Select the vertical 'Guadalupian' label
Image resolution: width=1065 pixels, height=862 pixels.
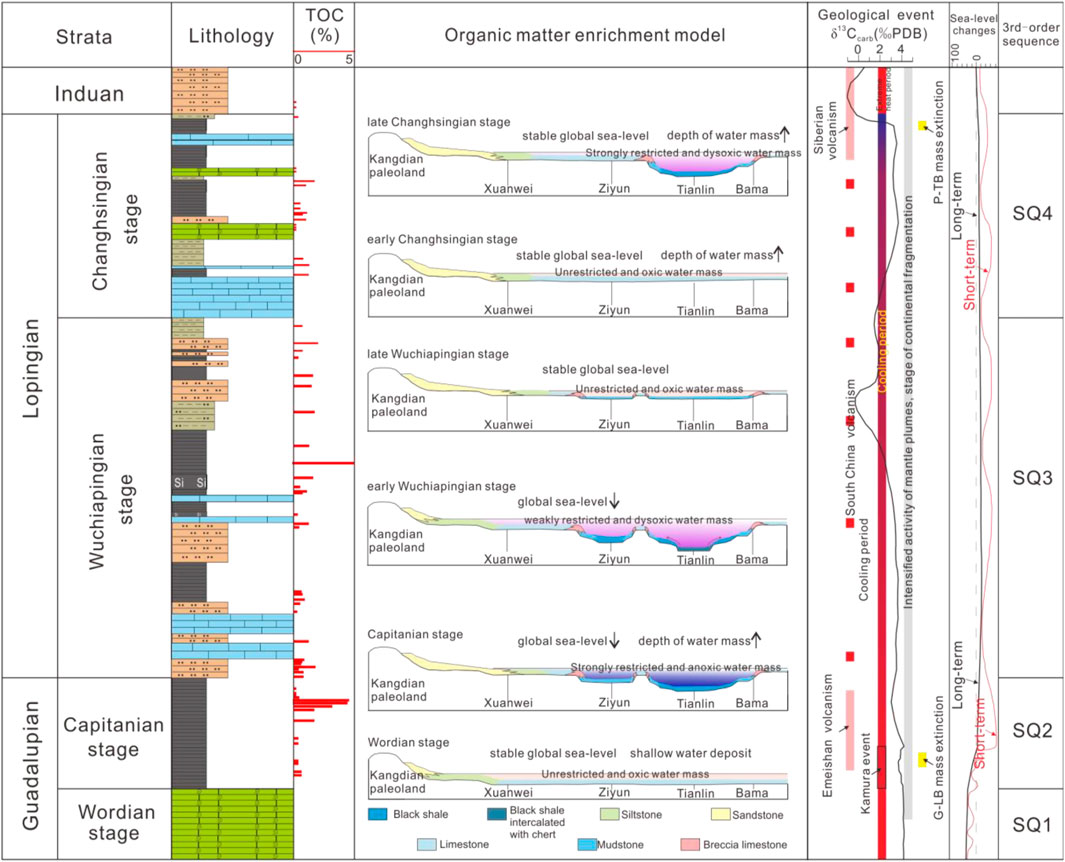click(x=31, y=766)
